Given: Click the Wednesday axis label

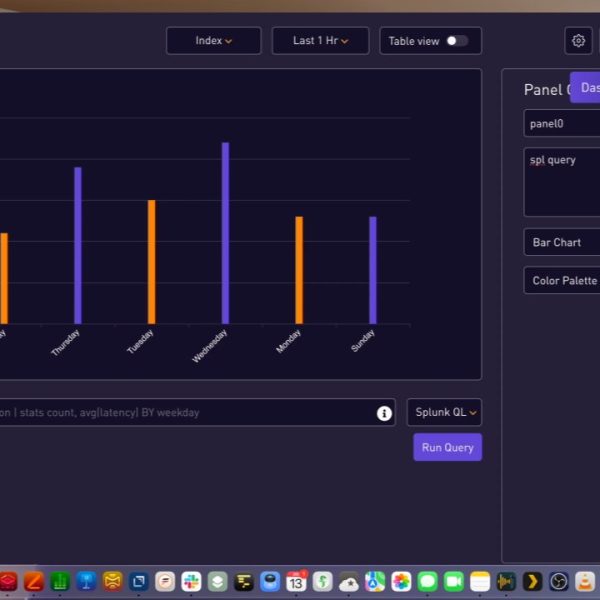Looking at the screenshot, I should tap(210, 346).
